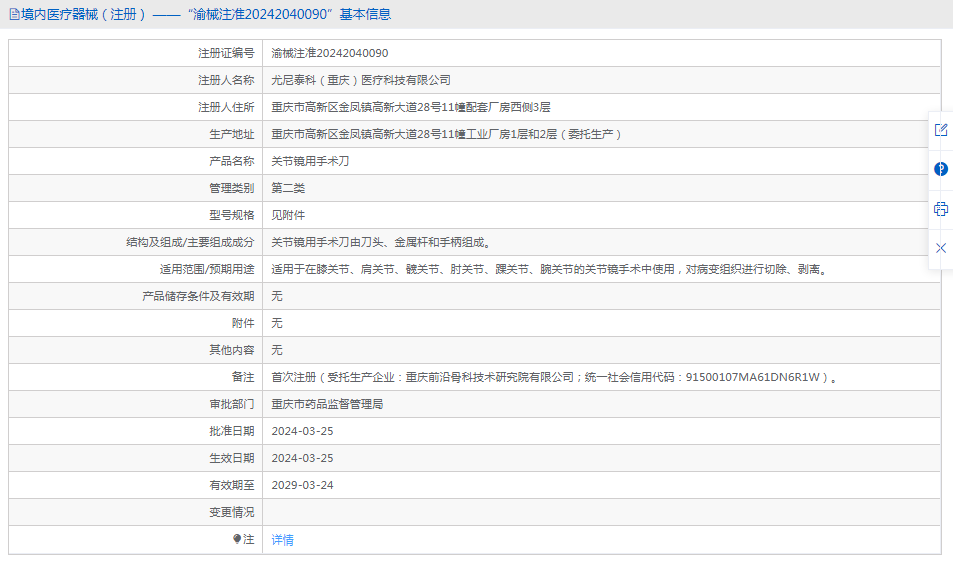Click the page title 境内医疗器械（注册）基本信息

pyautogui.click(x=206, y=14)
